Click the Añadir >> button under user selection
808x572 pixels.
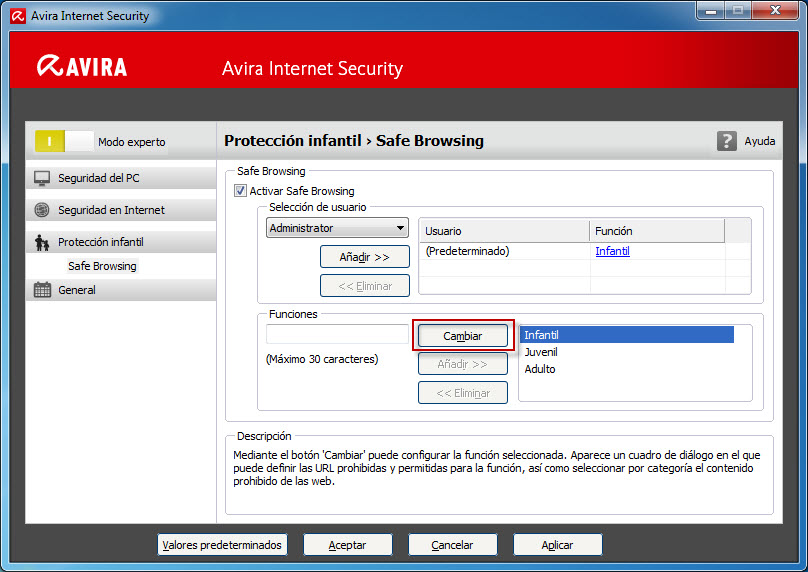point(365,257)
